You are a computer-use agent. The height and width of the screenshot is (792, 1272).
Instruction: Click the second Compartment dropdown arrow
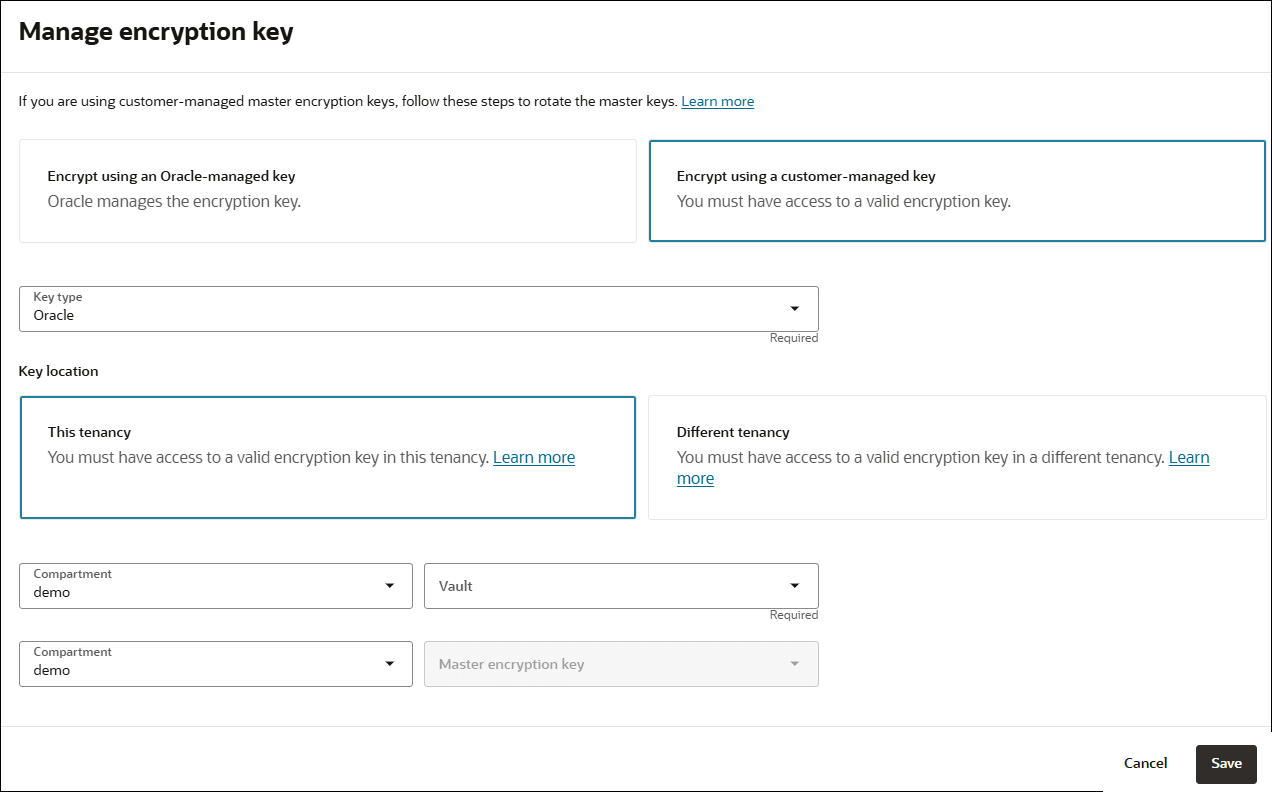[x=389, y=663]
